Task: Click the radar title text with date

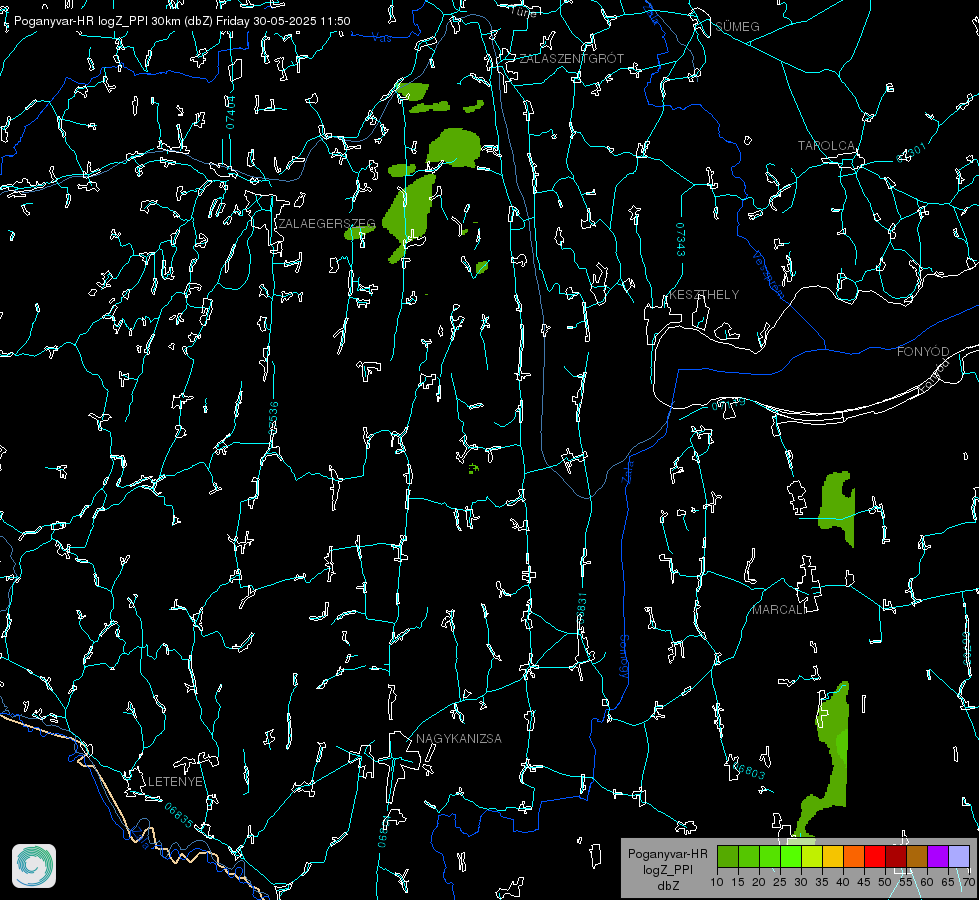Action: tap(182, 21)
